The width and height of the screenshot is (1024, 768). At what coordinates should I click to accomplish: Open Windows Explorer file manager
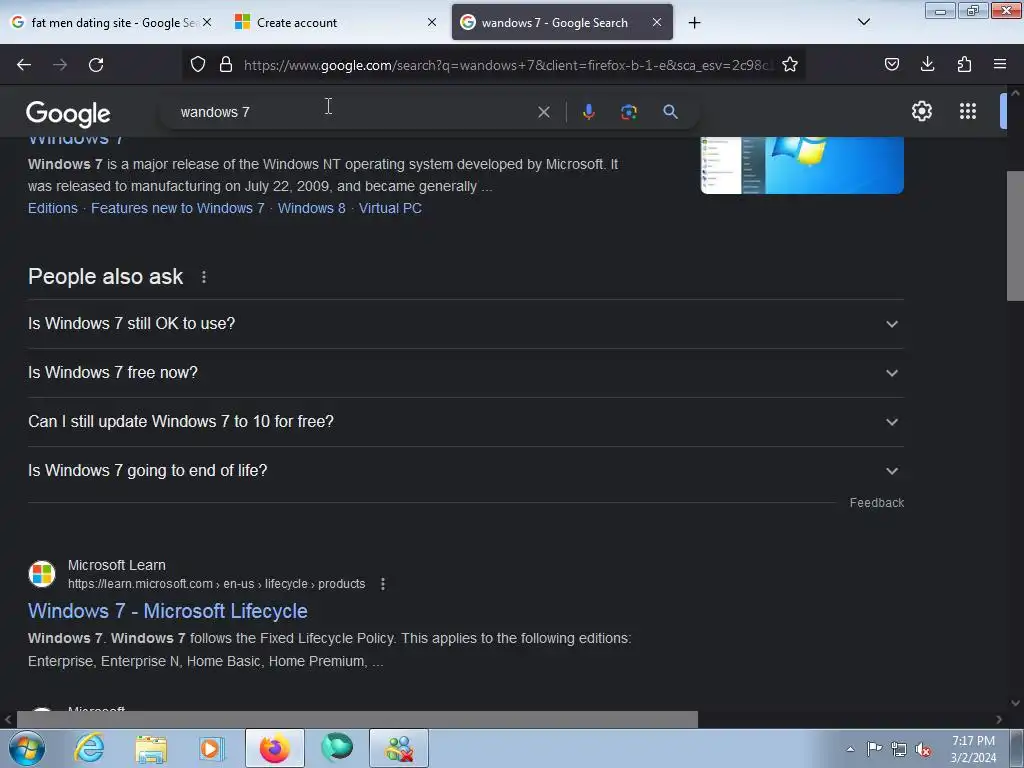[151, 749]
